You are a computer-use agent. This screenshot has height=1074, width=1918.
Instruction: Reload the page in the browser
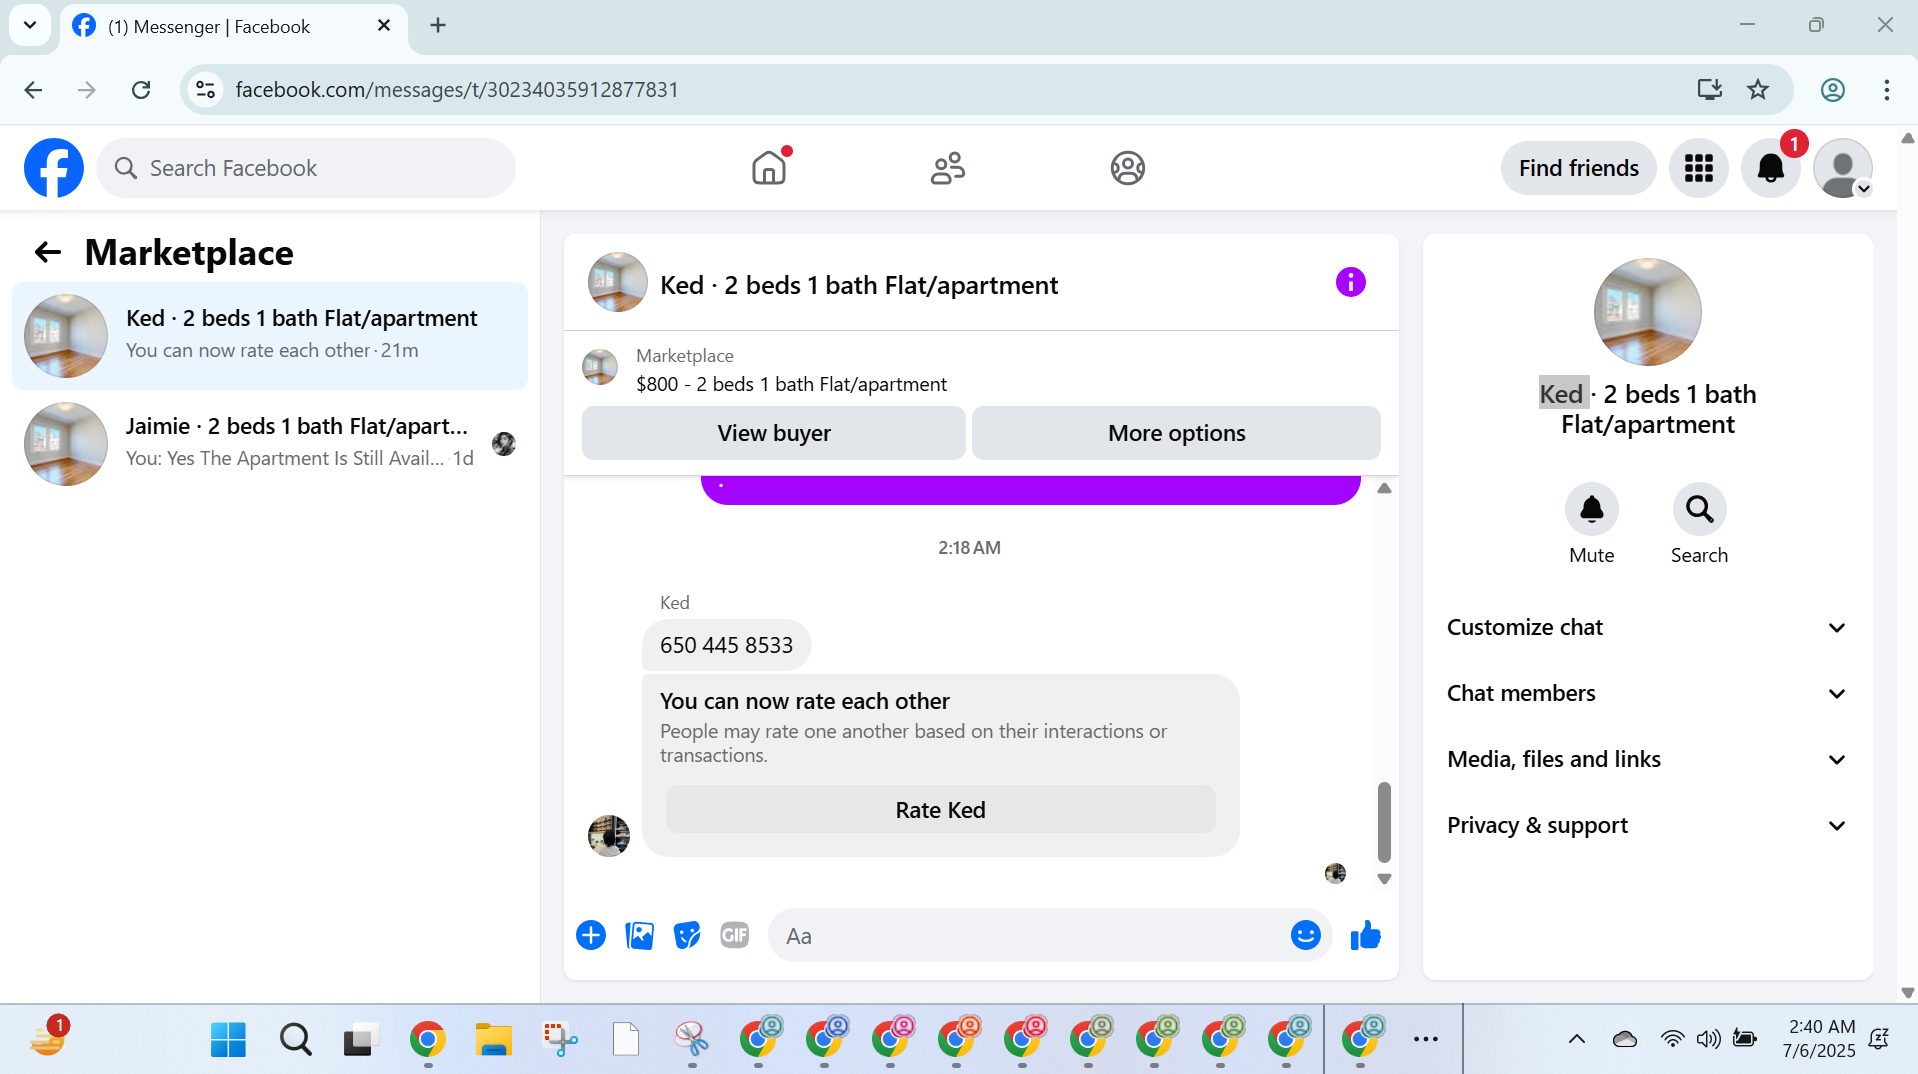141,90
